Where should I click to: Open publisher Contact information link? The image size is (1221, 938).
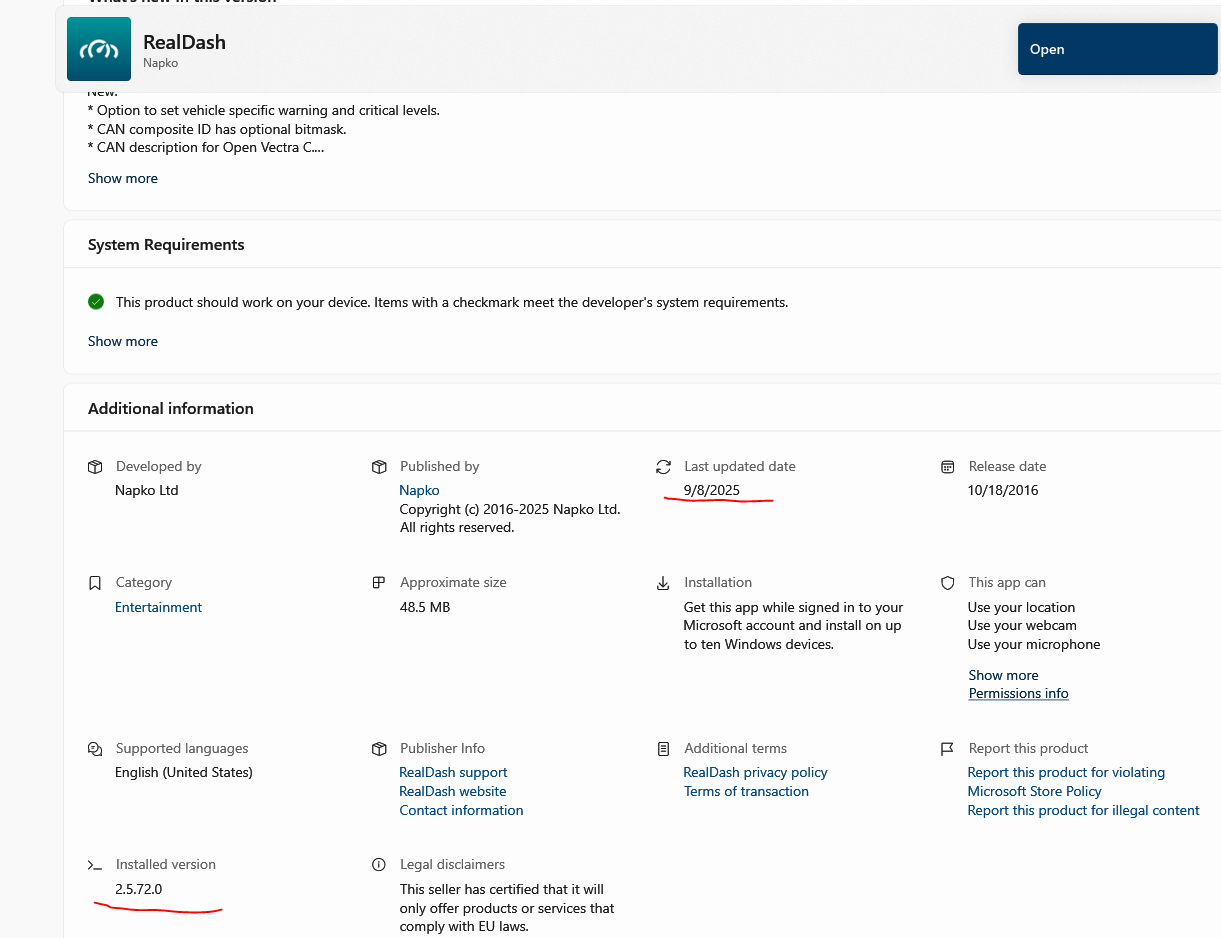tap(461, 810)
